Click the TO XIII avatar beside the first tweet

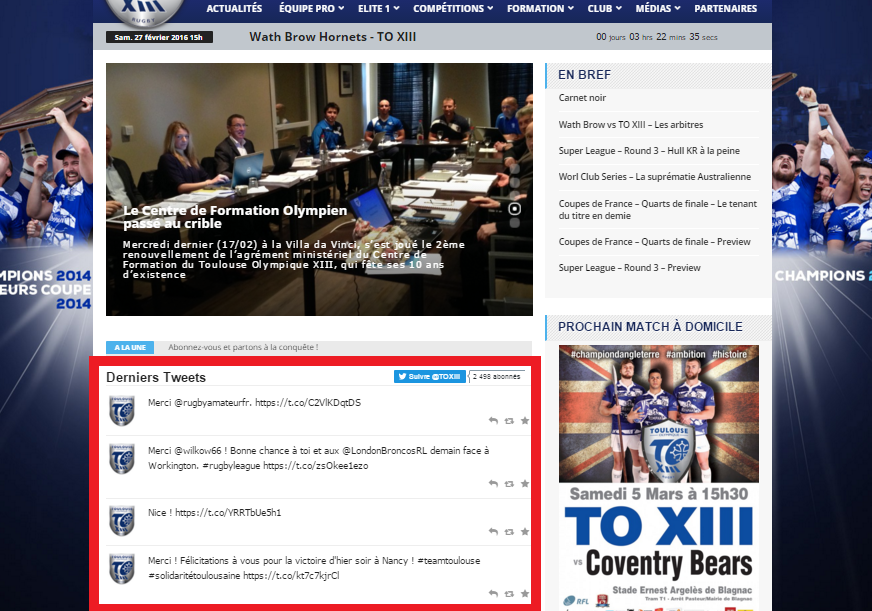[x=122, y=411]
